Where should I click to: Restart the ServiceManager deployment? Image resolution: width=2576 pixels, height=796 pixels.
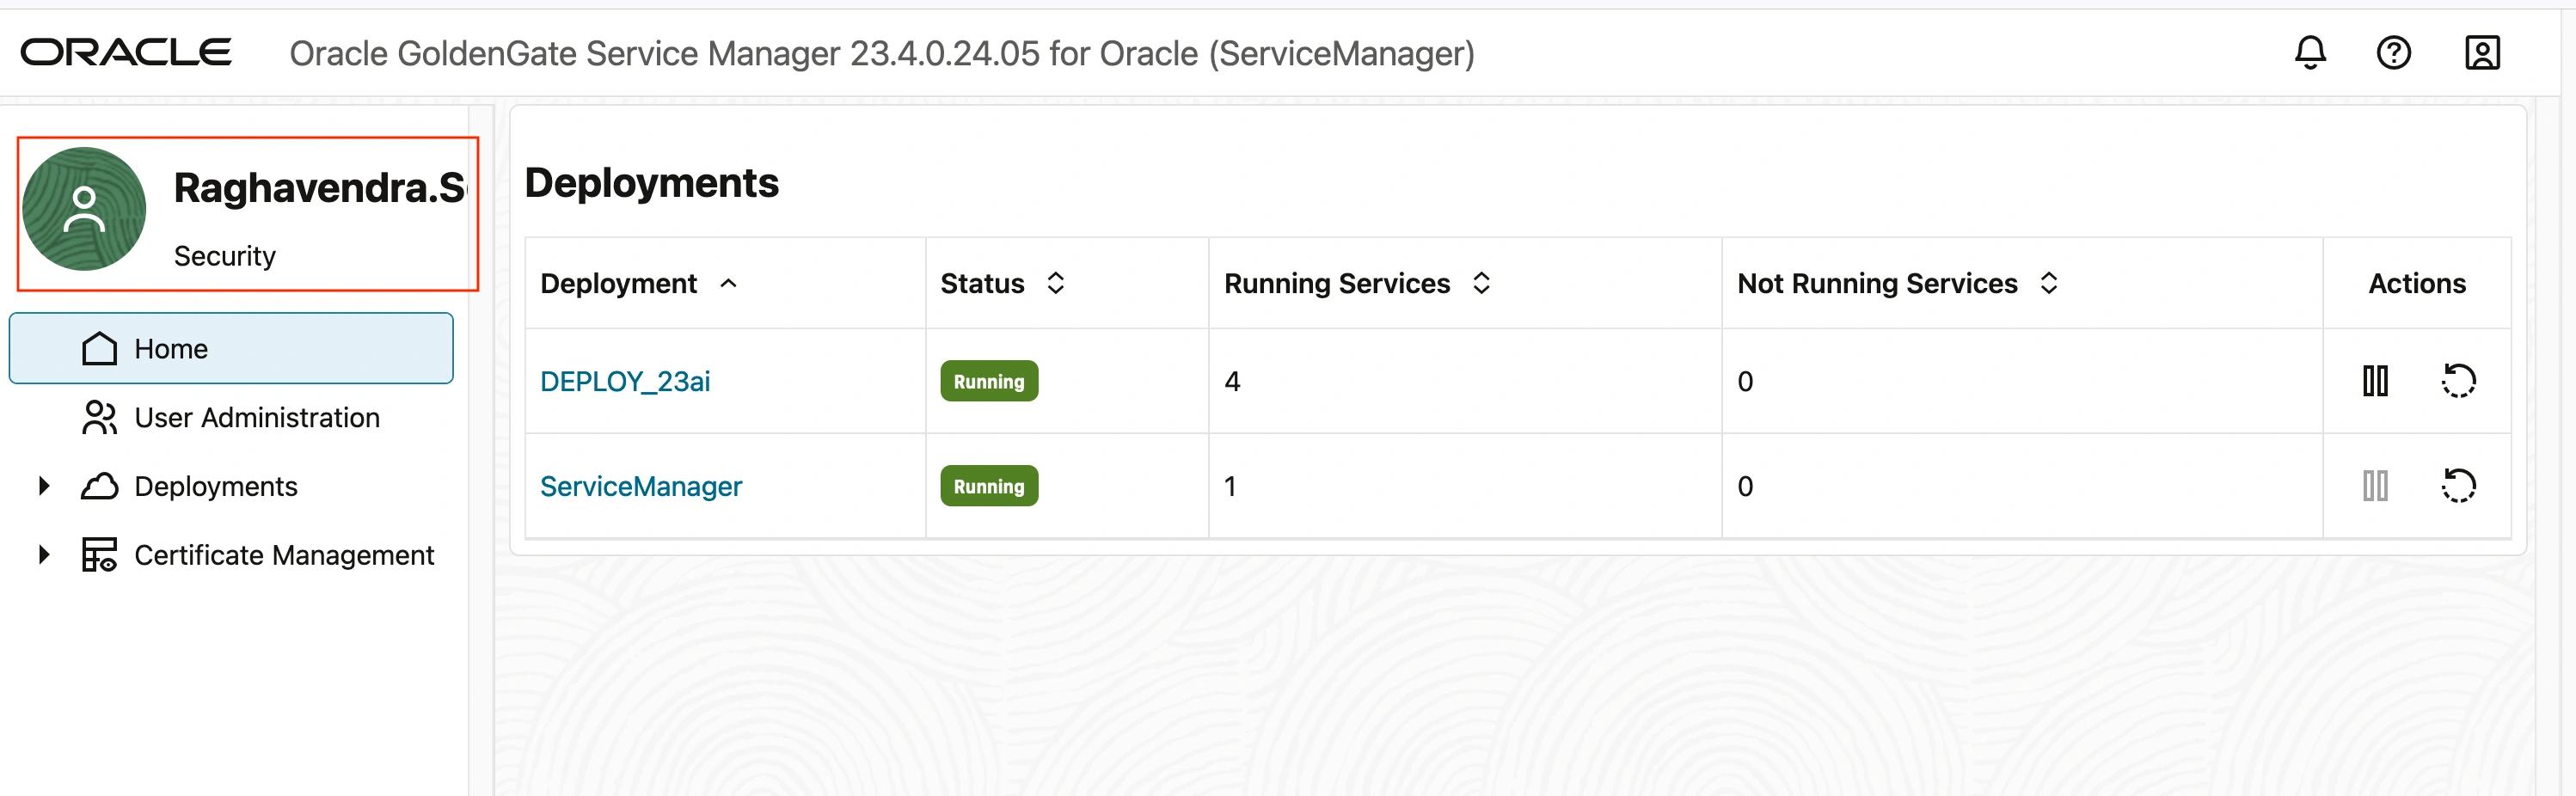pos(2458,486)
